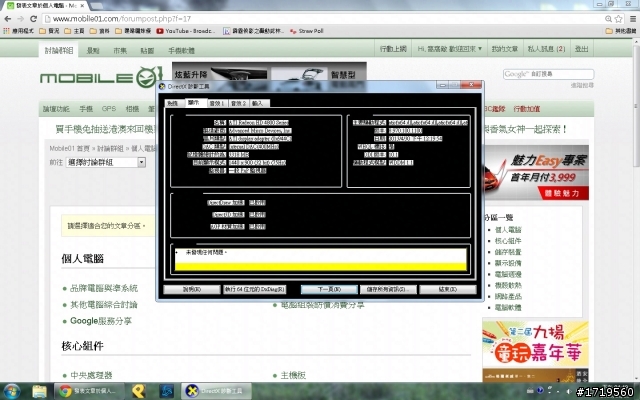Image resolution: width=640 pixels, height=400 pixels.
Task: Open Google服務分享 forum link
Action: pyautogui.click(x=101, y=321)
